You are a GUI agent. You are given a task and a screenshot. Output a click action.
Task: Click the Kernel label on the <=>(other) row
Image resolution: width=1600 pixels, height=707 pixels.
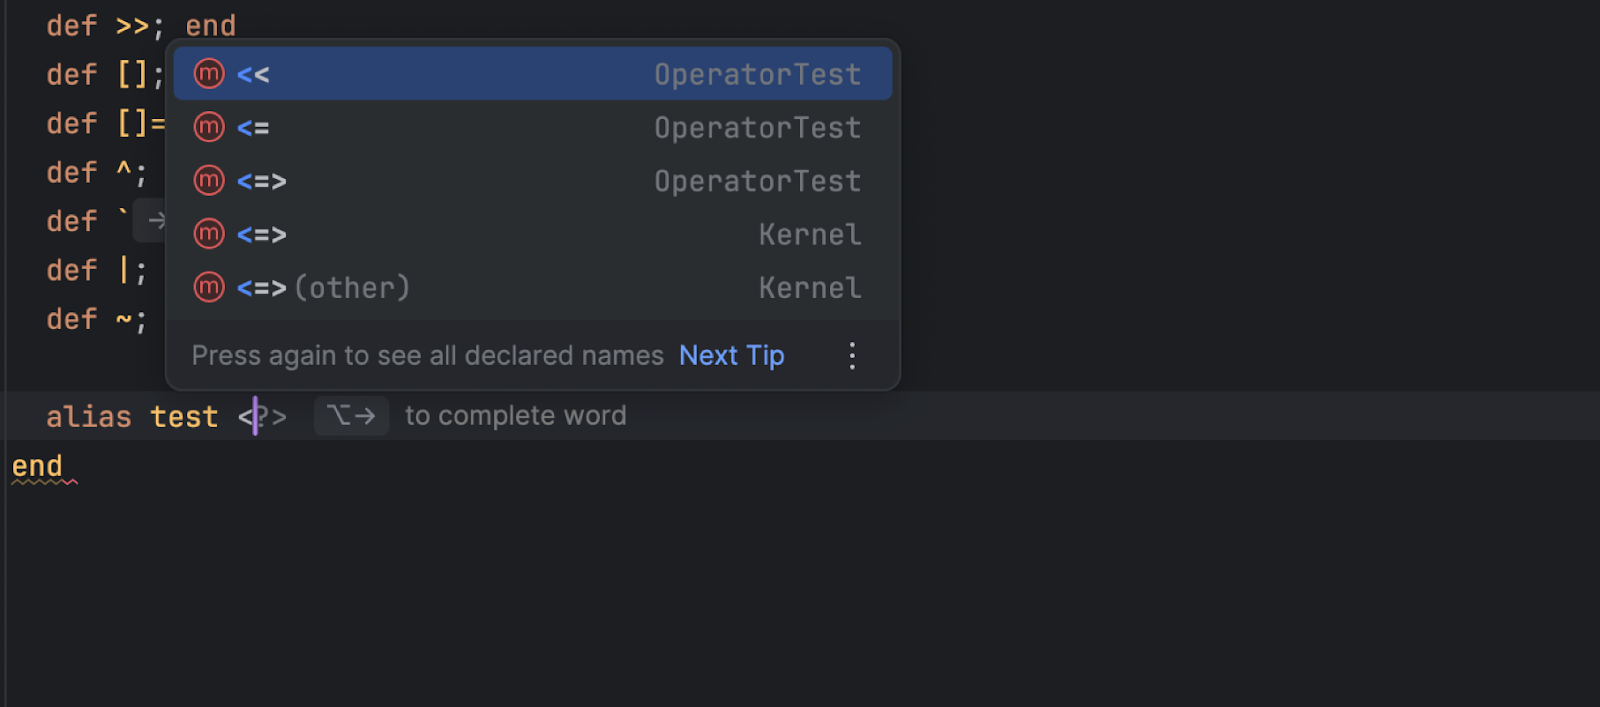pyautogui.click(x=809, y=288)
